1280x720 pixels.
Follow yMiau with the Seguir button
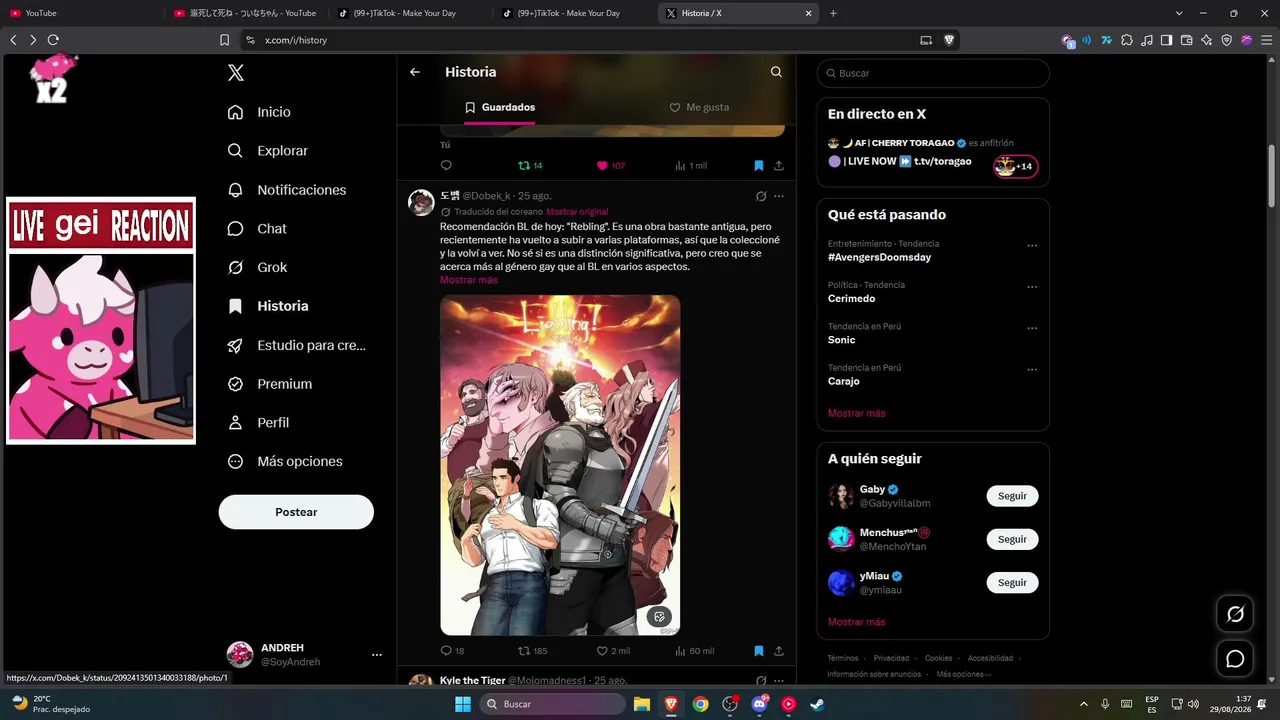tap(1012, 583)
